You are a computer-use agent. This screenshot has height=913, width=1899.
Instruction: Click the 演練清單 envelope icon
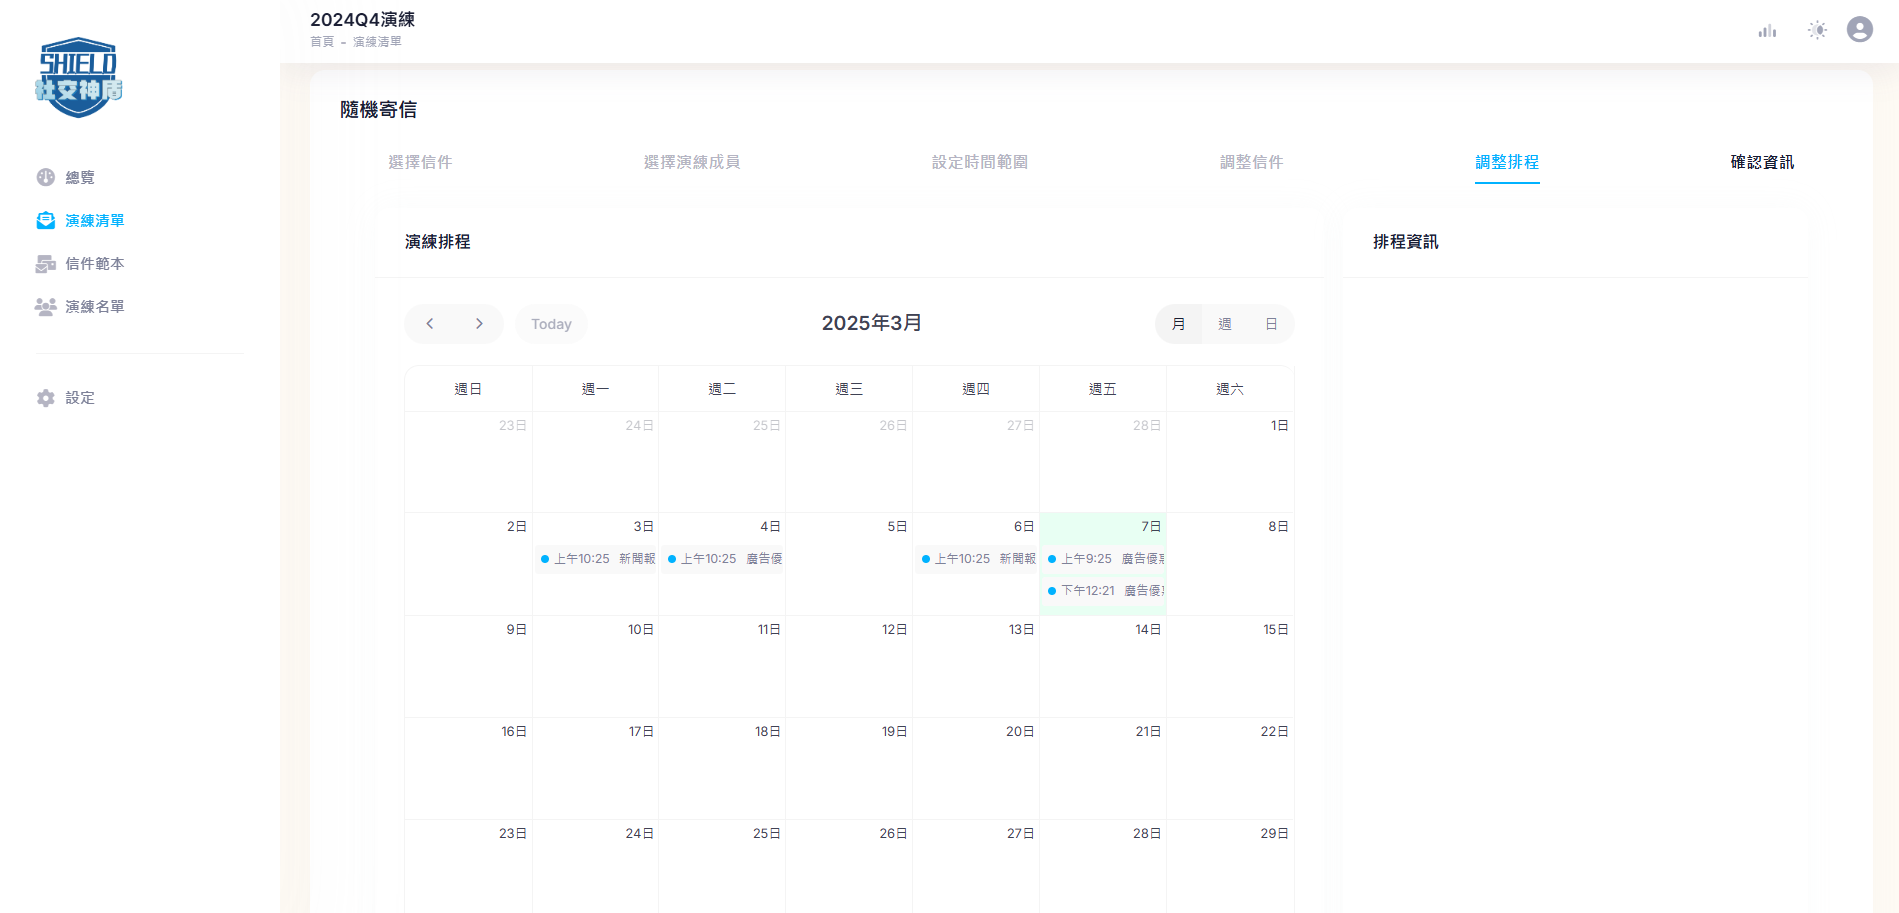coord(46,220)
